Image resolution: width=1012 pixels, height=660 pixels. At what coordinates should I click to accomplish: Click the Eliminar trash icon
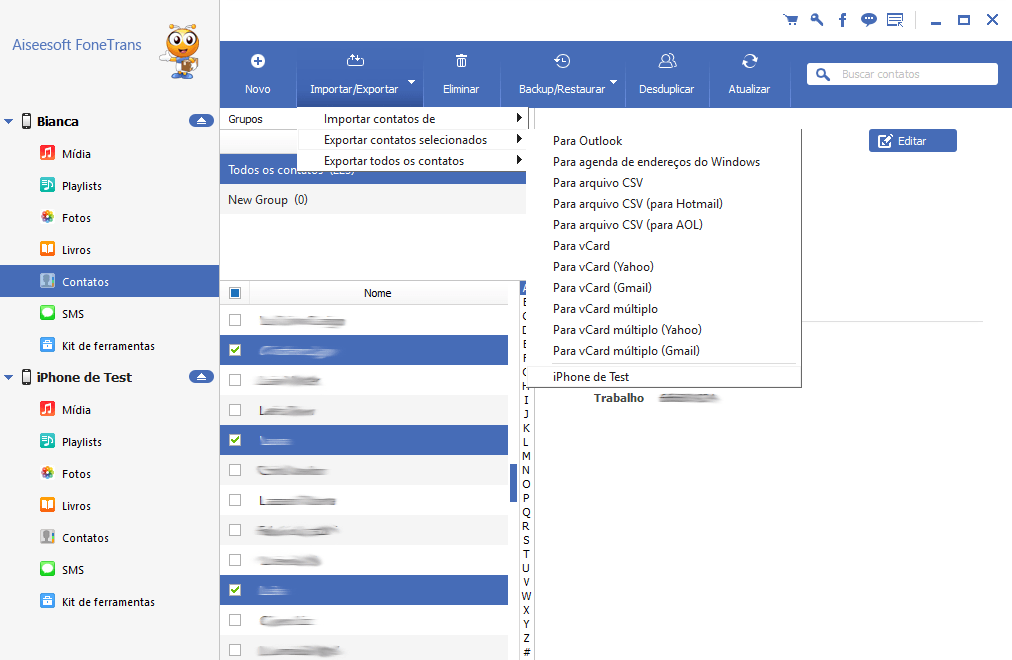461,62
